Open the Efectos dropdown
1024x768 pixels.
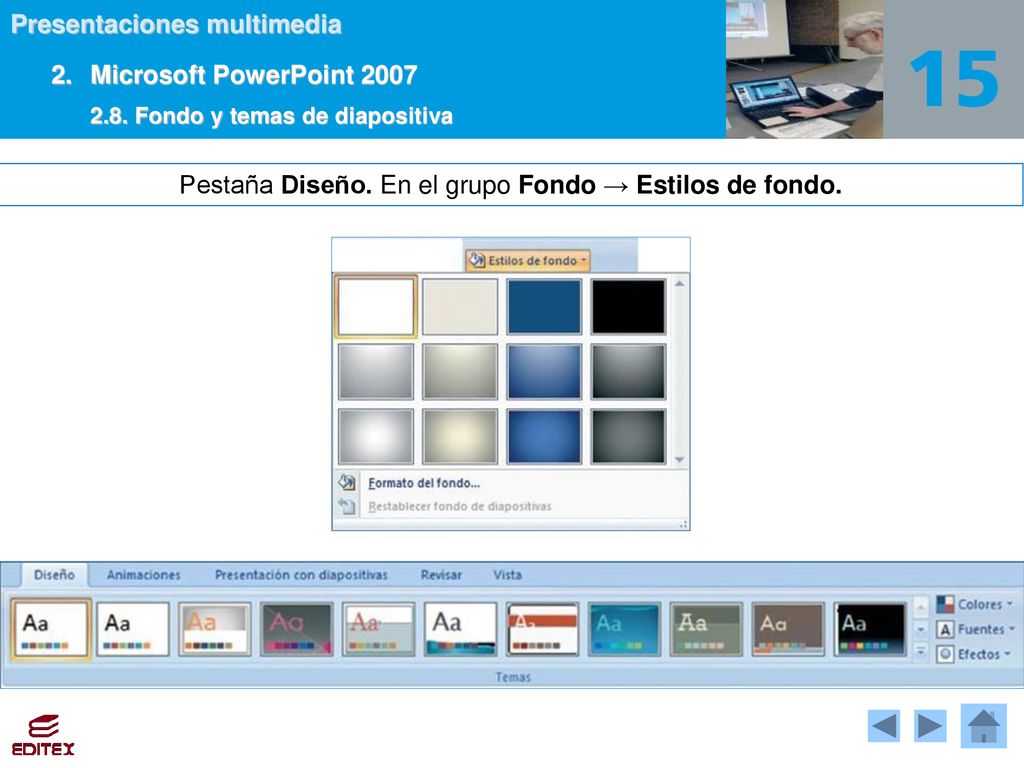click(x=974, y=654)
